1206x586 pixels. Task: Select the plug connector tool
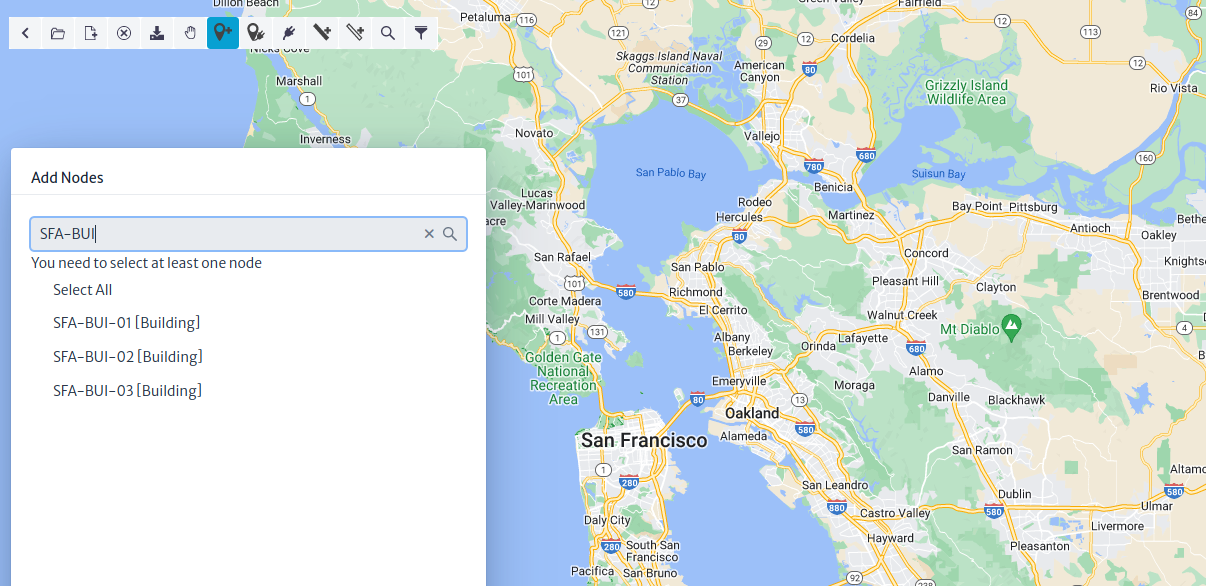tap(288, 33)
